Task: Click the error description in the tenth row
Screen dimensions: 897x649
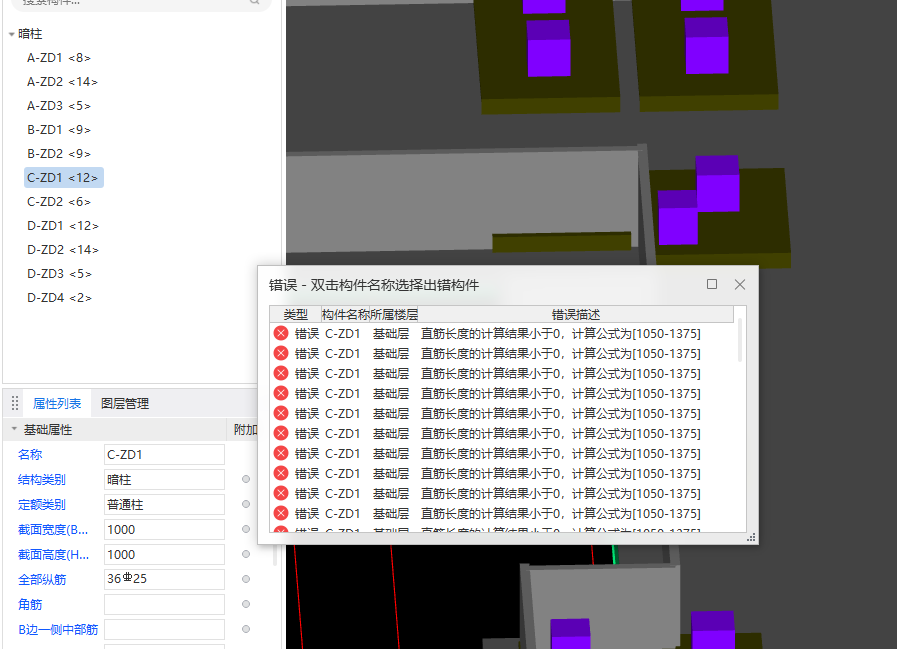Action: [561, 513]
